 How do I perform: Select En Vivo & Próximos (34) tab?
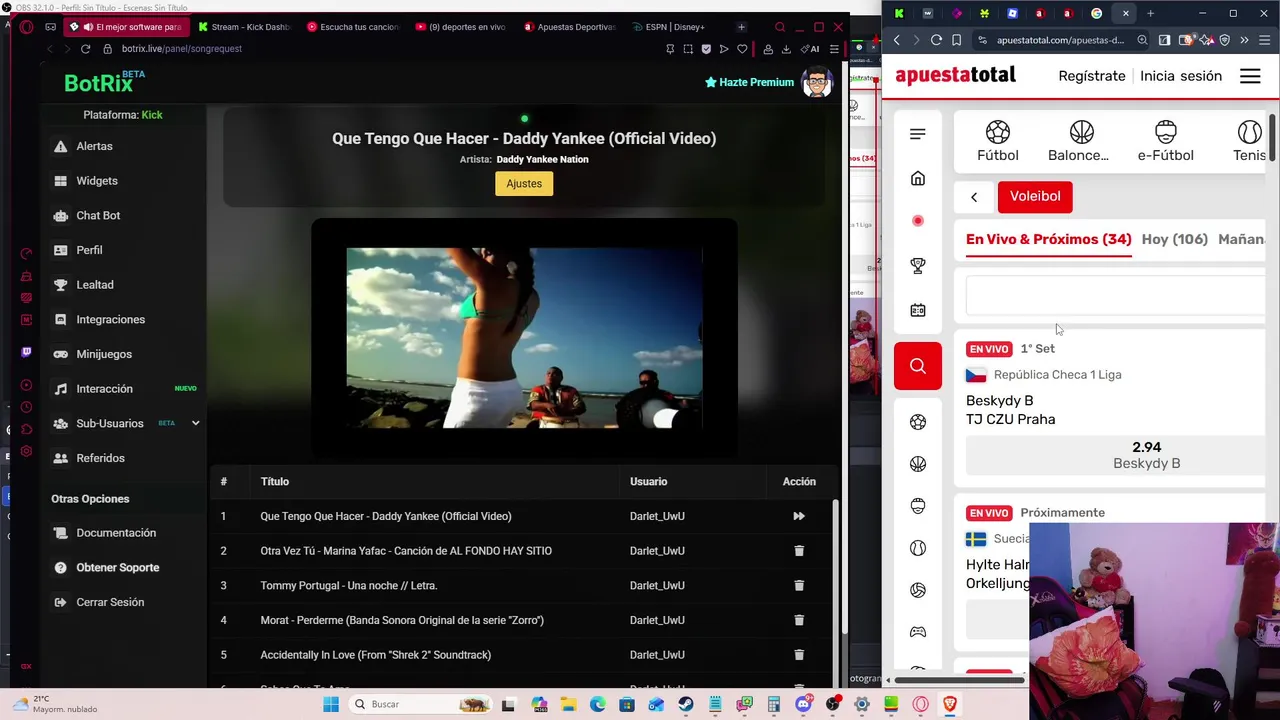[1049, 240]
